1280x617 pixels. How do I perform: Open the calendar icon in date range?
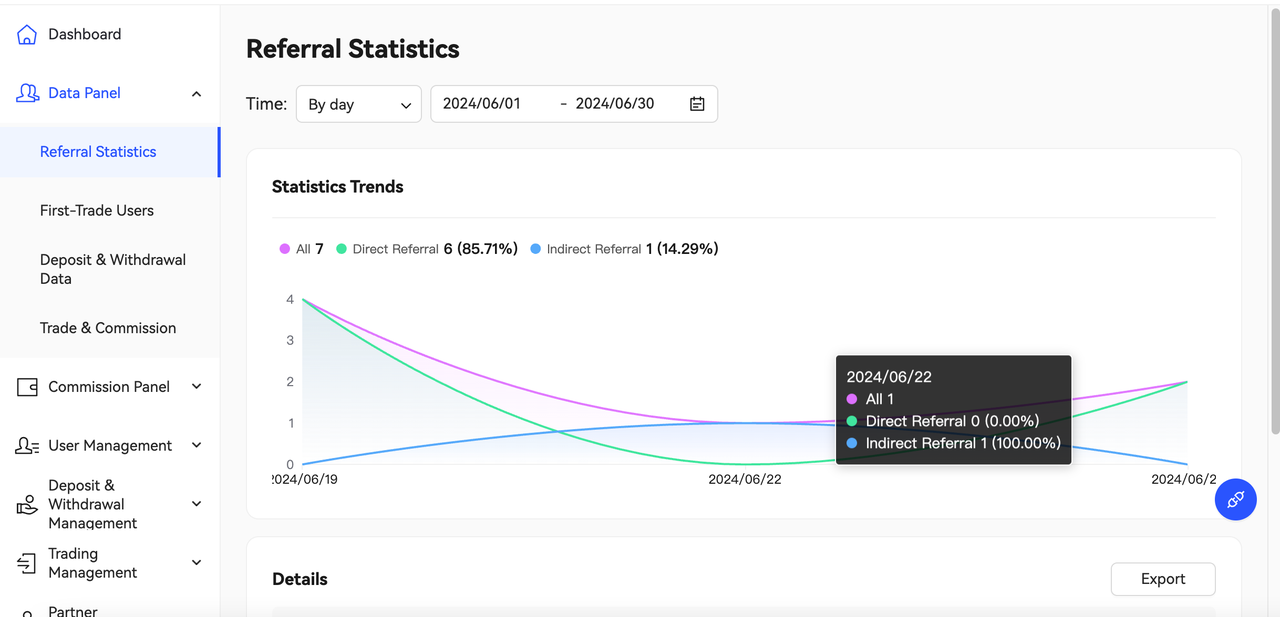697,104
